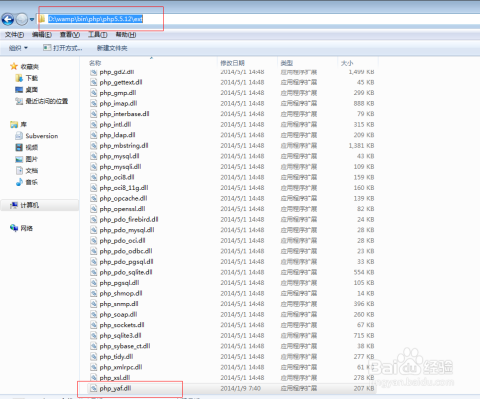Image resolution: width=480 pixels, height=399 pixels.
Task: Click the php_sqlite3.dll file name
Action: click(x=120, y=336)
